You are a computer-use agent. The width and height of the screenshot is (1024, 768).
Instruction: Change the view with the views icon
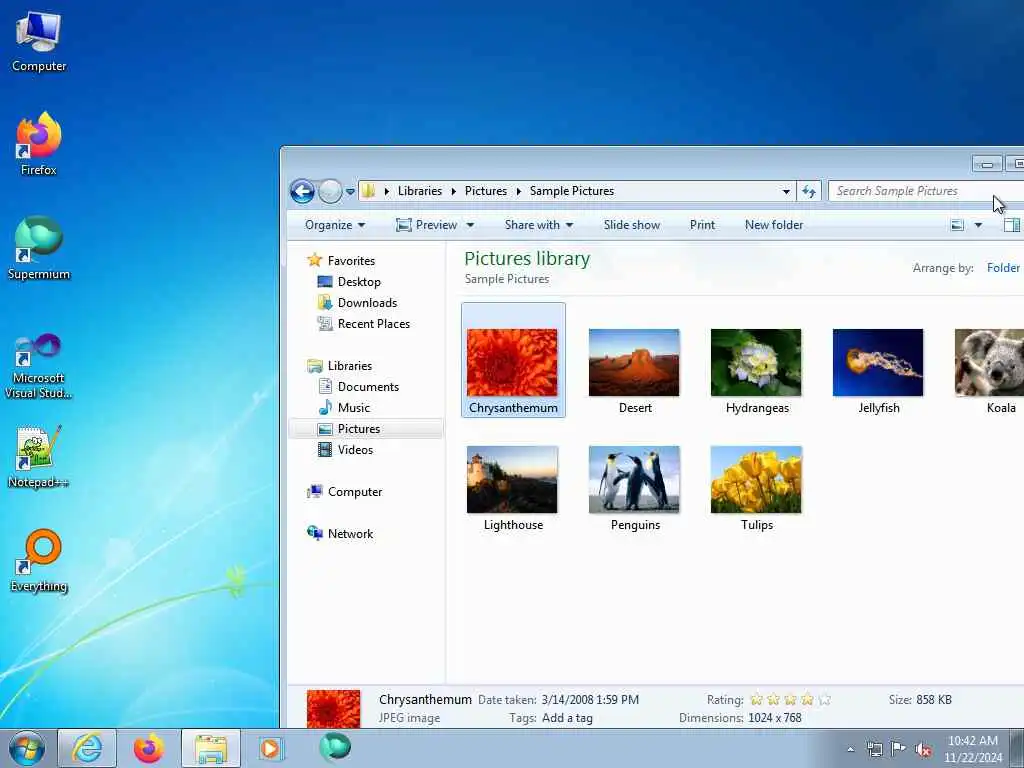957,225
